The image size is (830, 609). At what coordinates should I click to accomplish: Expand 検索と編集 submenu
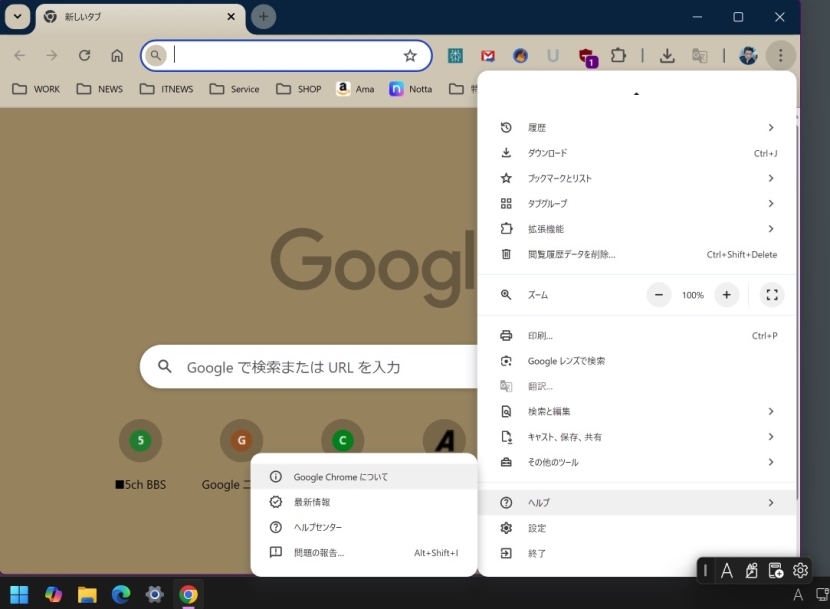[637, 411]
